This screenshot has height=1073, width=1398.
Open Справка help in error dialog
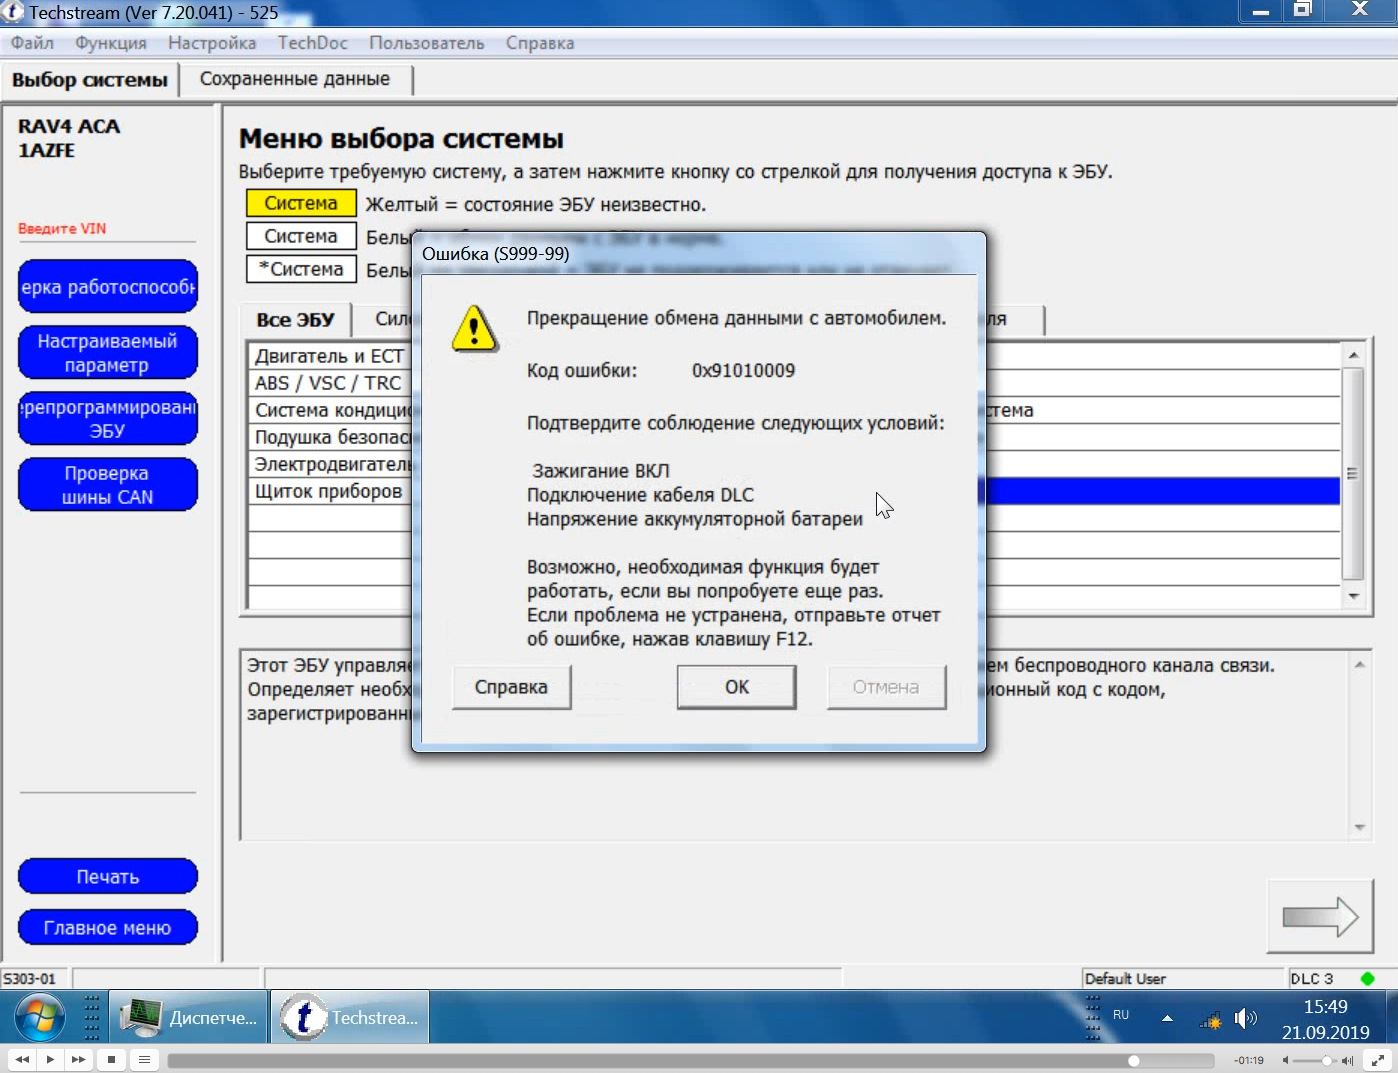coord(511,687)
